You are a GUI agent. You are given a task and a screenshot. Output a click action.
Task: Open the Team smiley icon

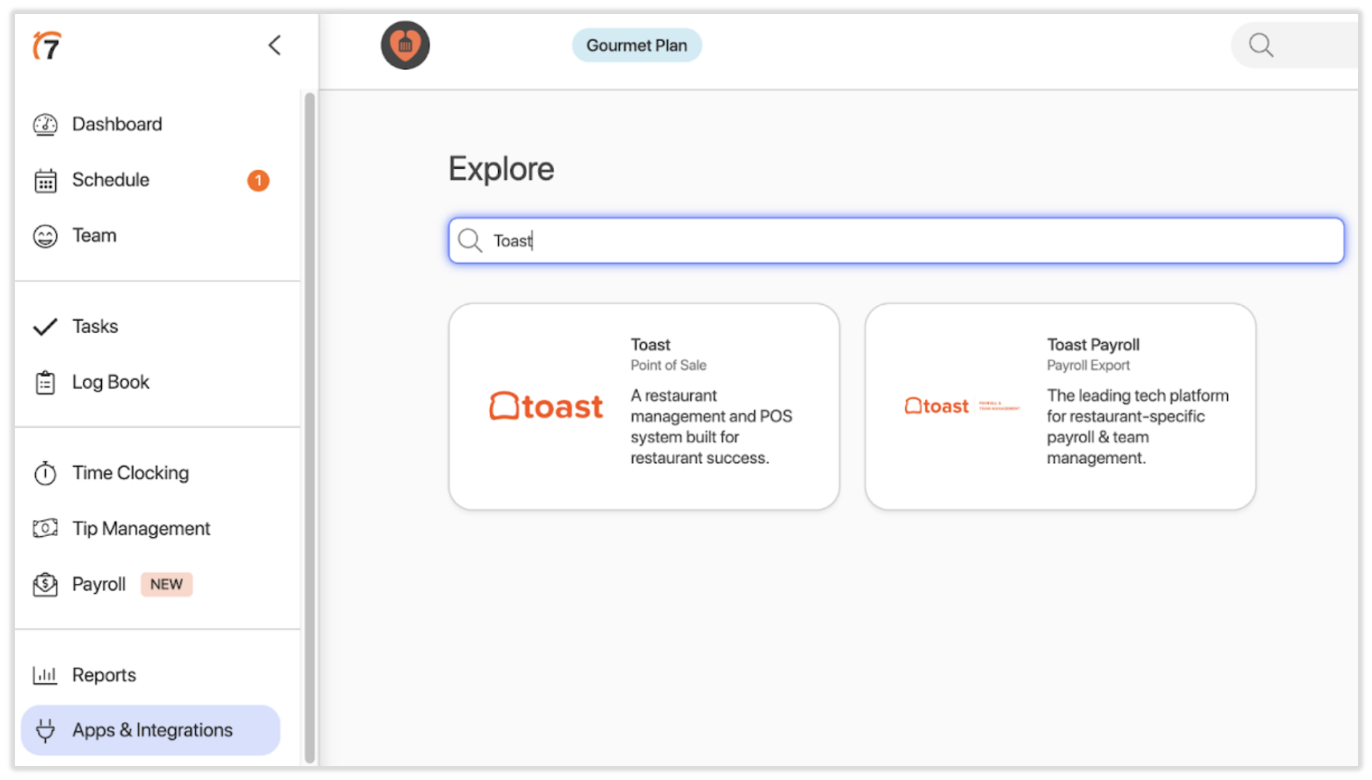coord(45,236)
